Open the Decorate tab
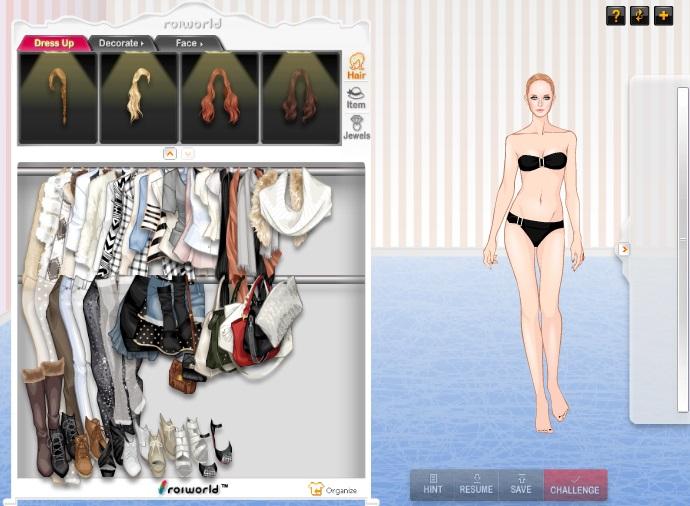Viewport: 690px width, 506px height. pos(120,43)
